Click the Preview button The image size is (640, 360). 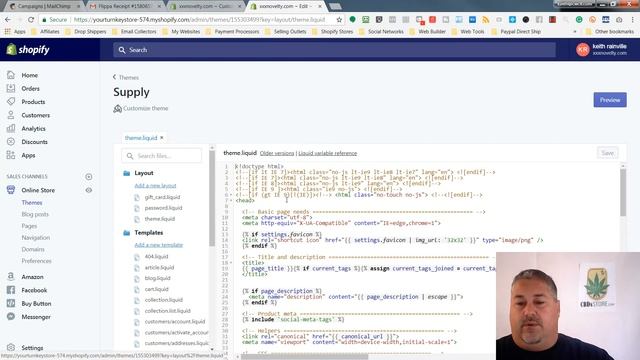coord(610,100)
